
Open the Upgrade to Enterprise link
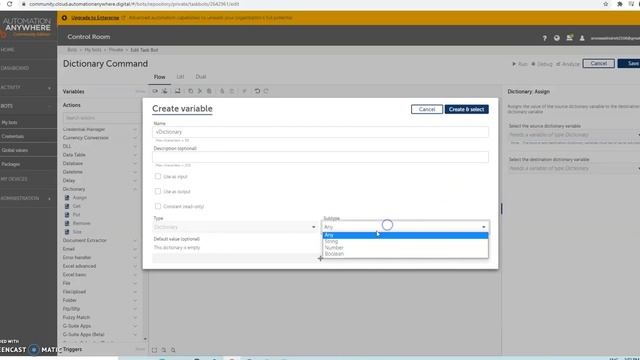pos(95,18)
